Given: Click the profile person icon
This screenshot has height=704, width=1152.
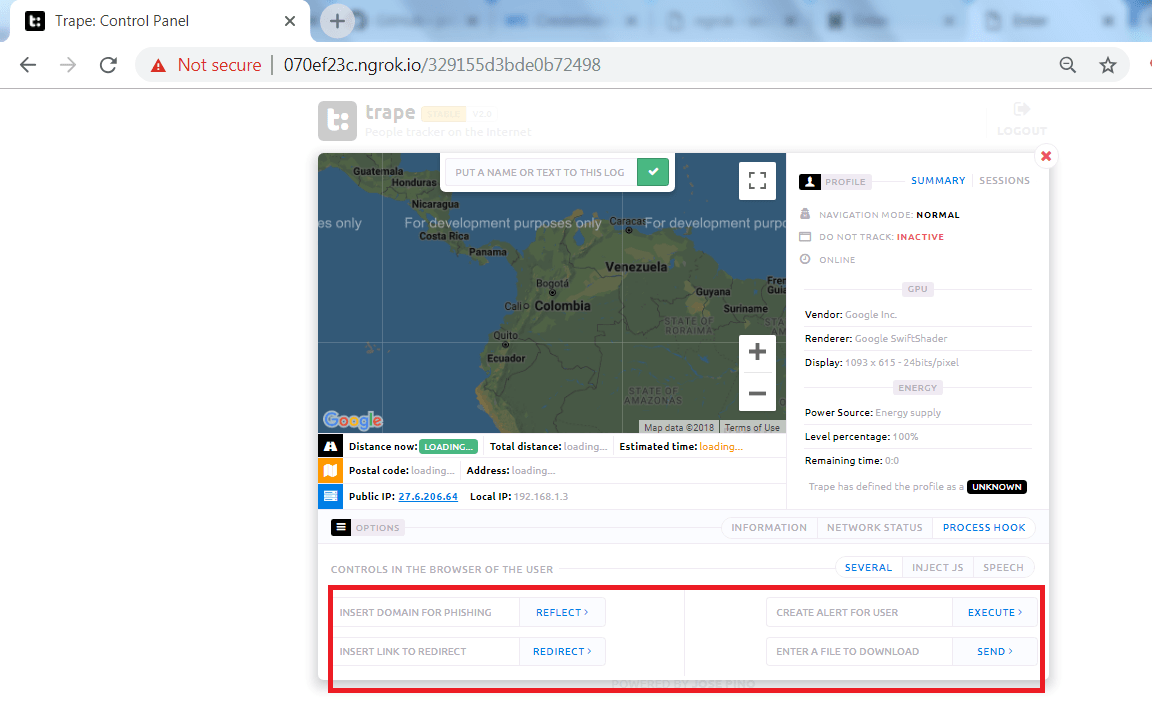Looking at the screenshot, I should tap(810, 182).
